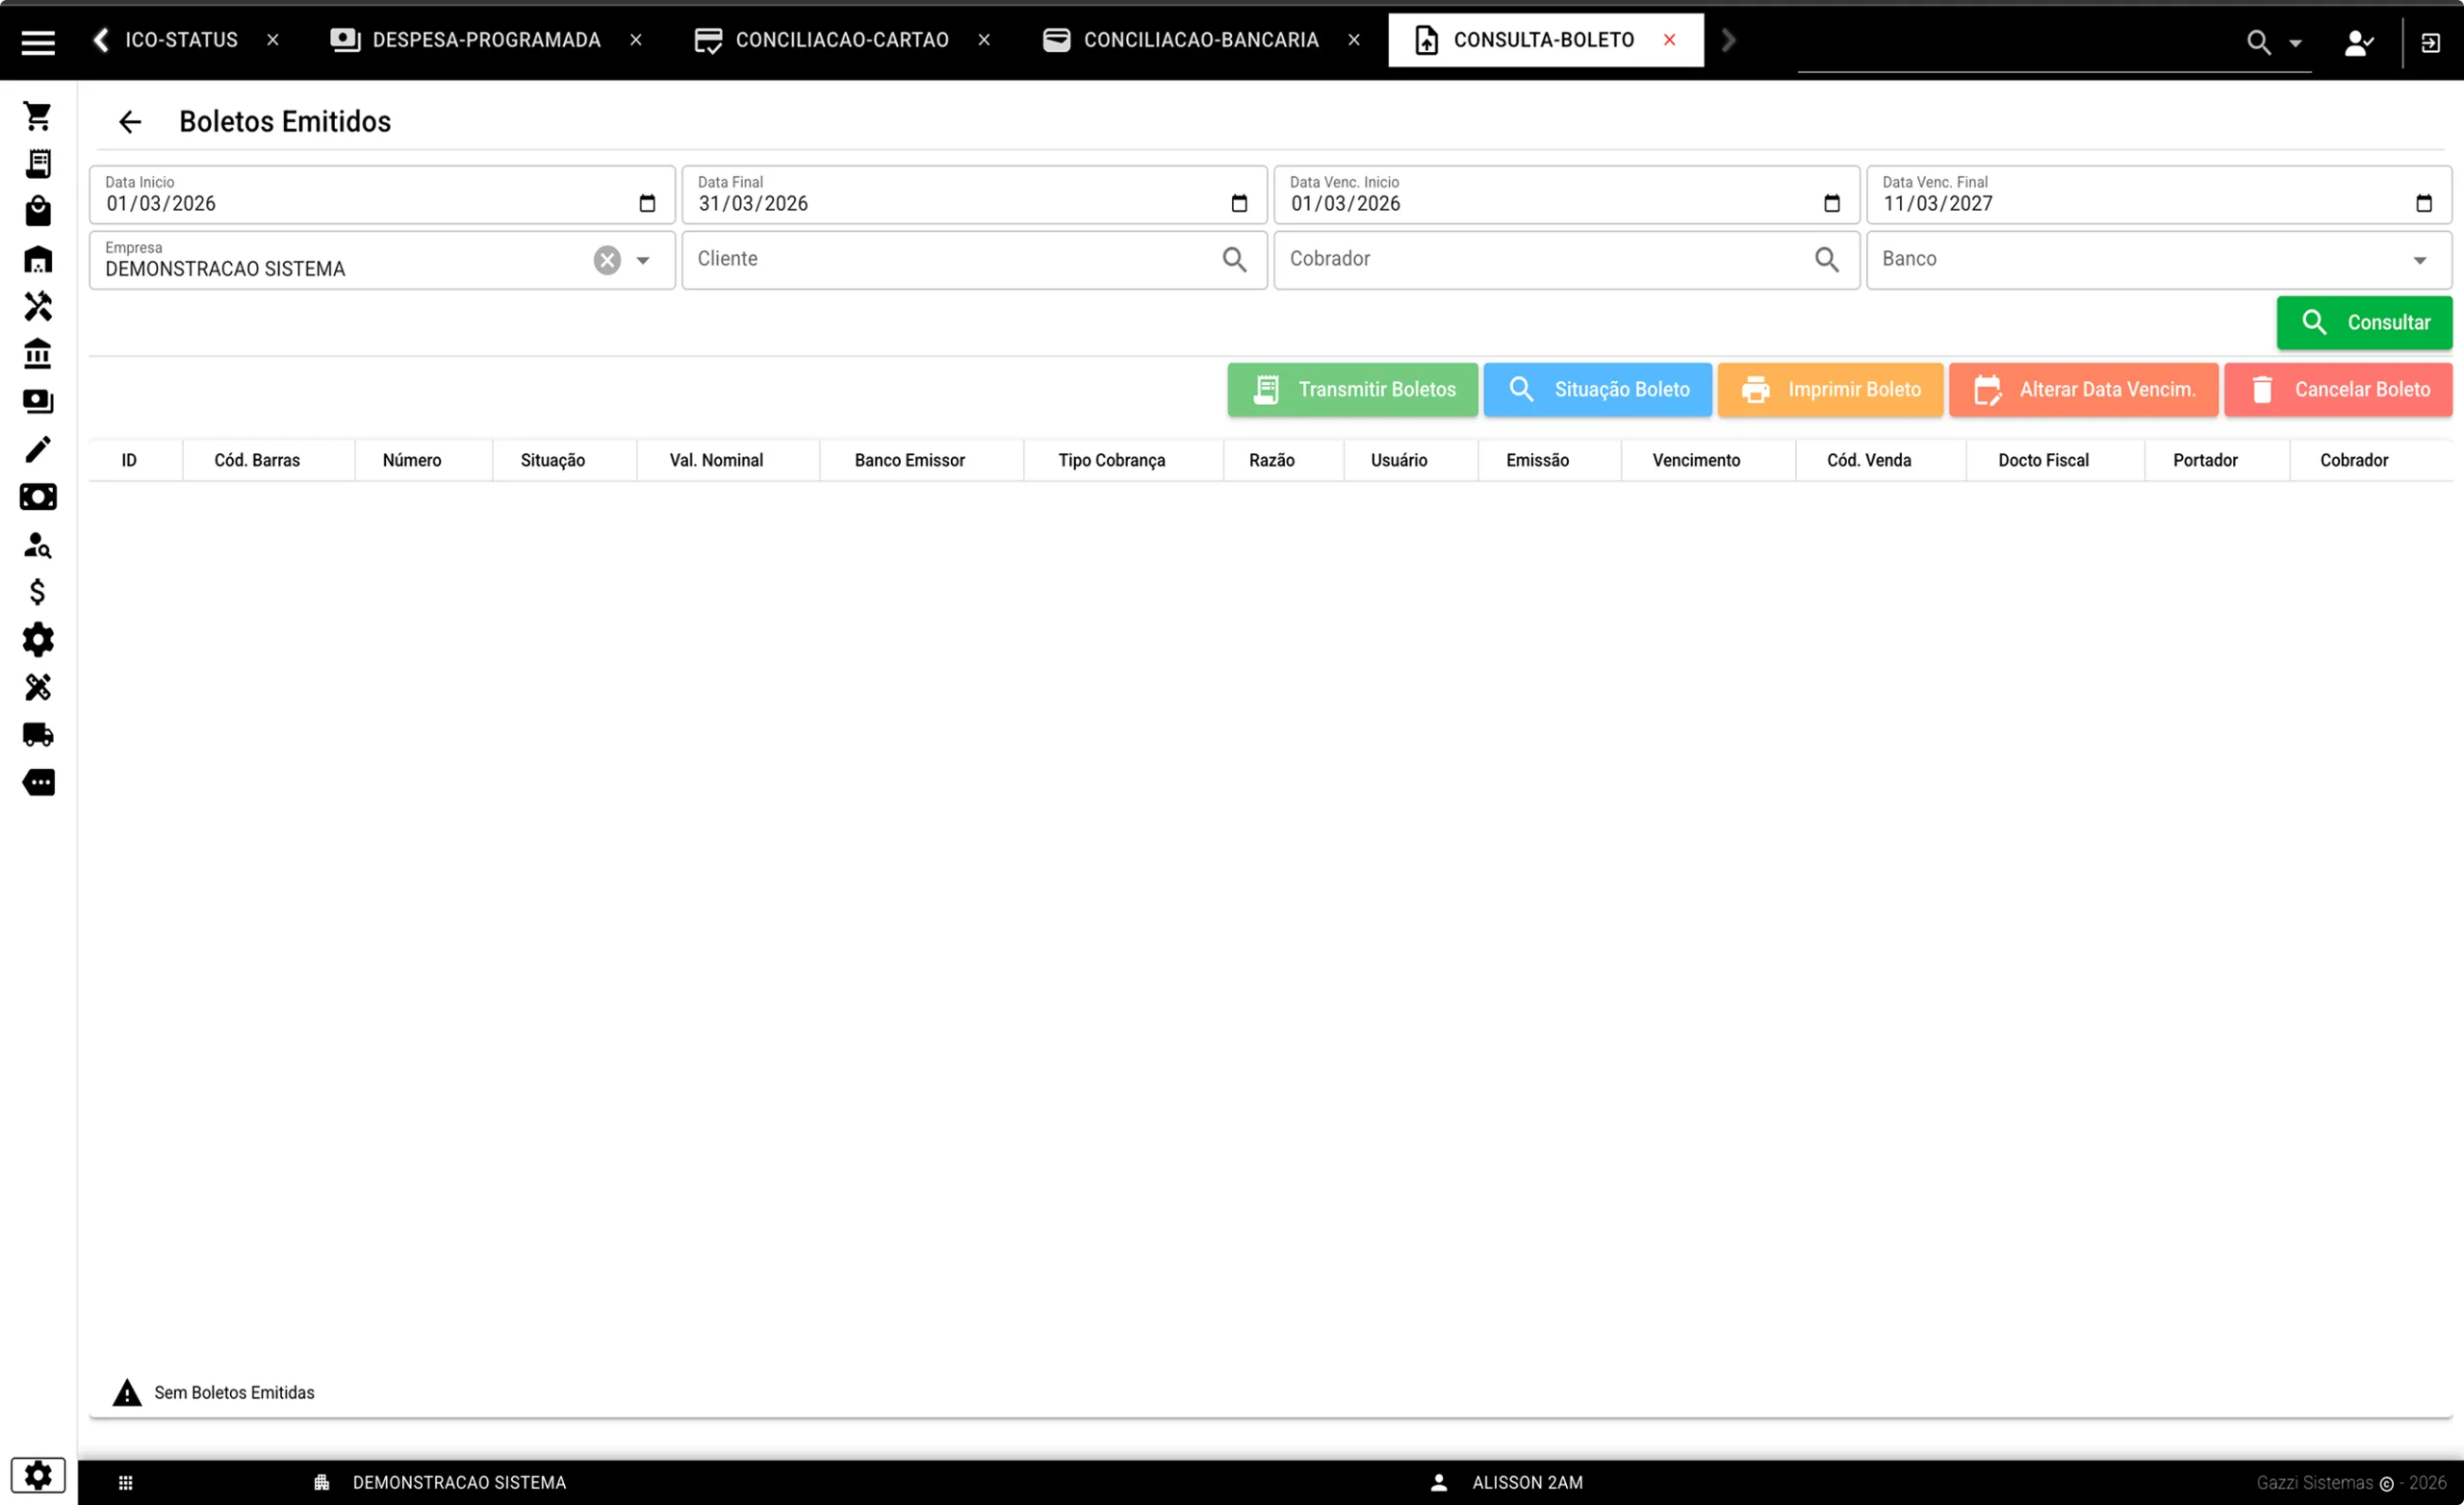Click the Cliente search magnifier icon
2464x1505 pixels.
1234,260
